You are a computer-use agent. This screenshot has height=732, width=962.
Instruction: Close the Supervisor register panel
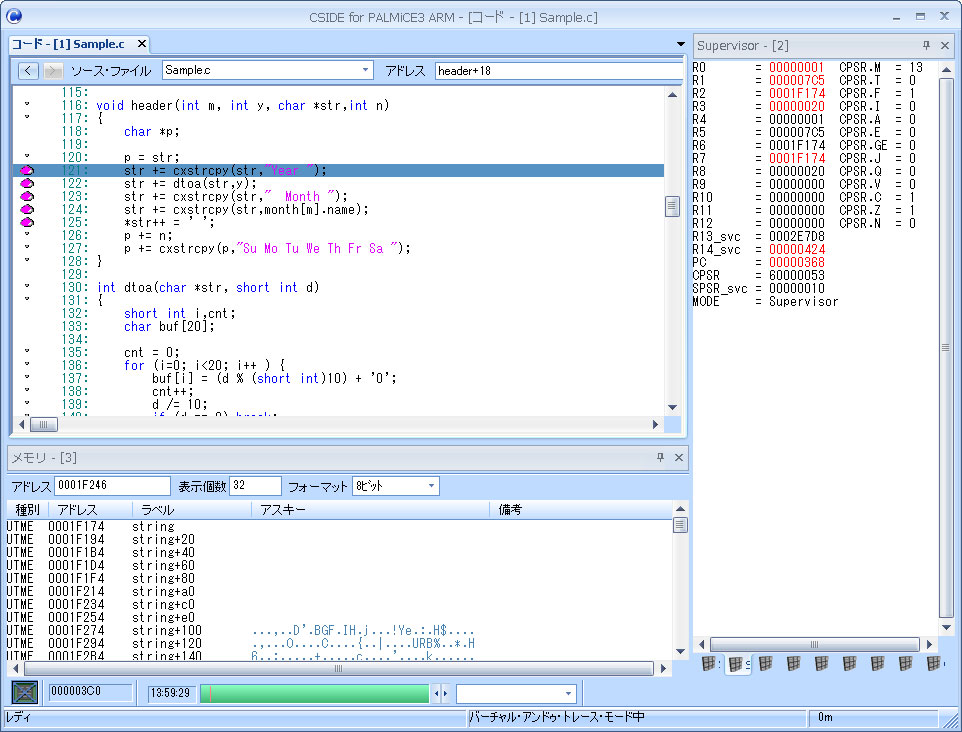click(x=945, y=45)
